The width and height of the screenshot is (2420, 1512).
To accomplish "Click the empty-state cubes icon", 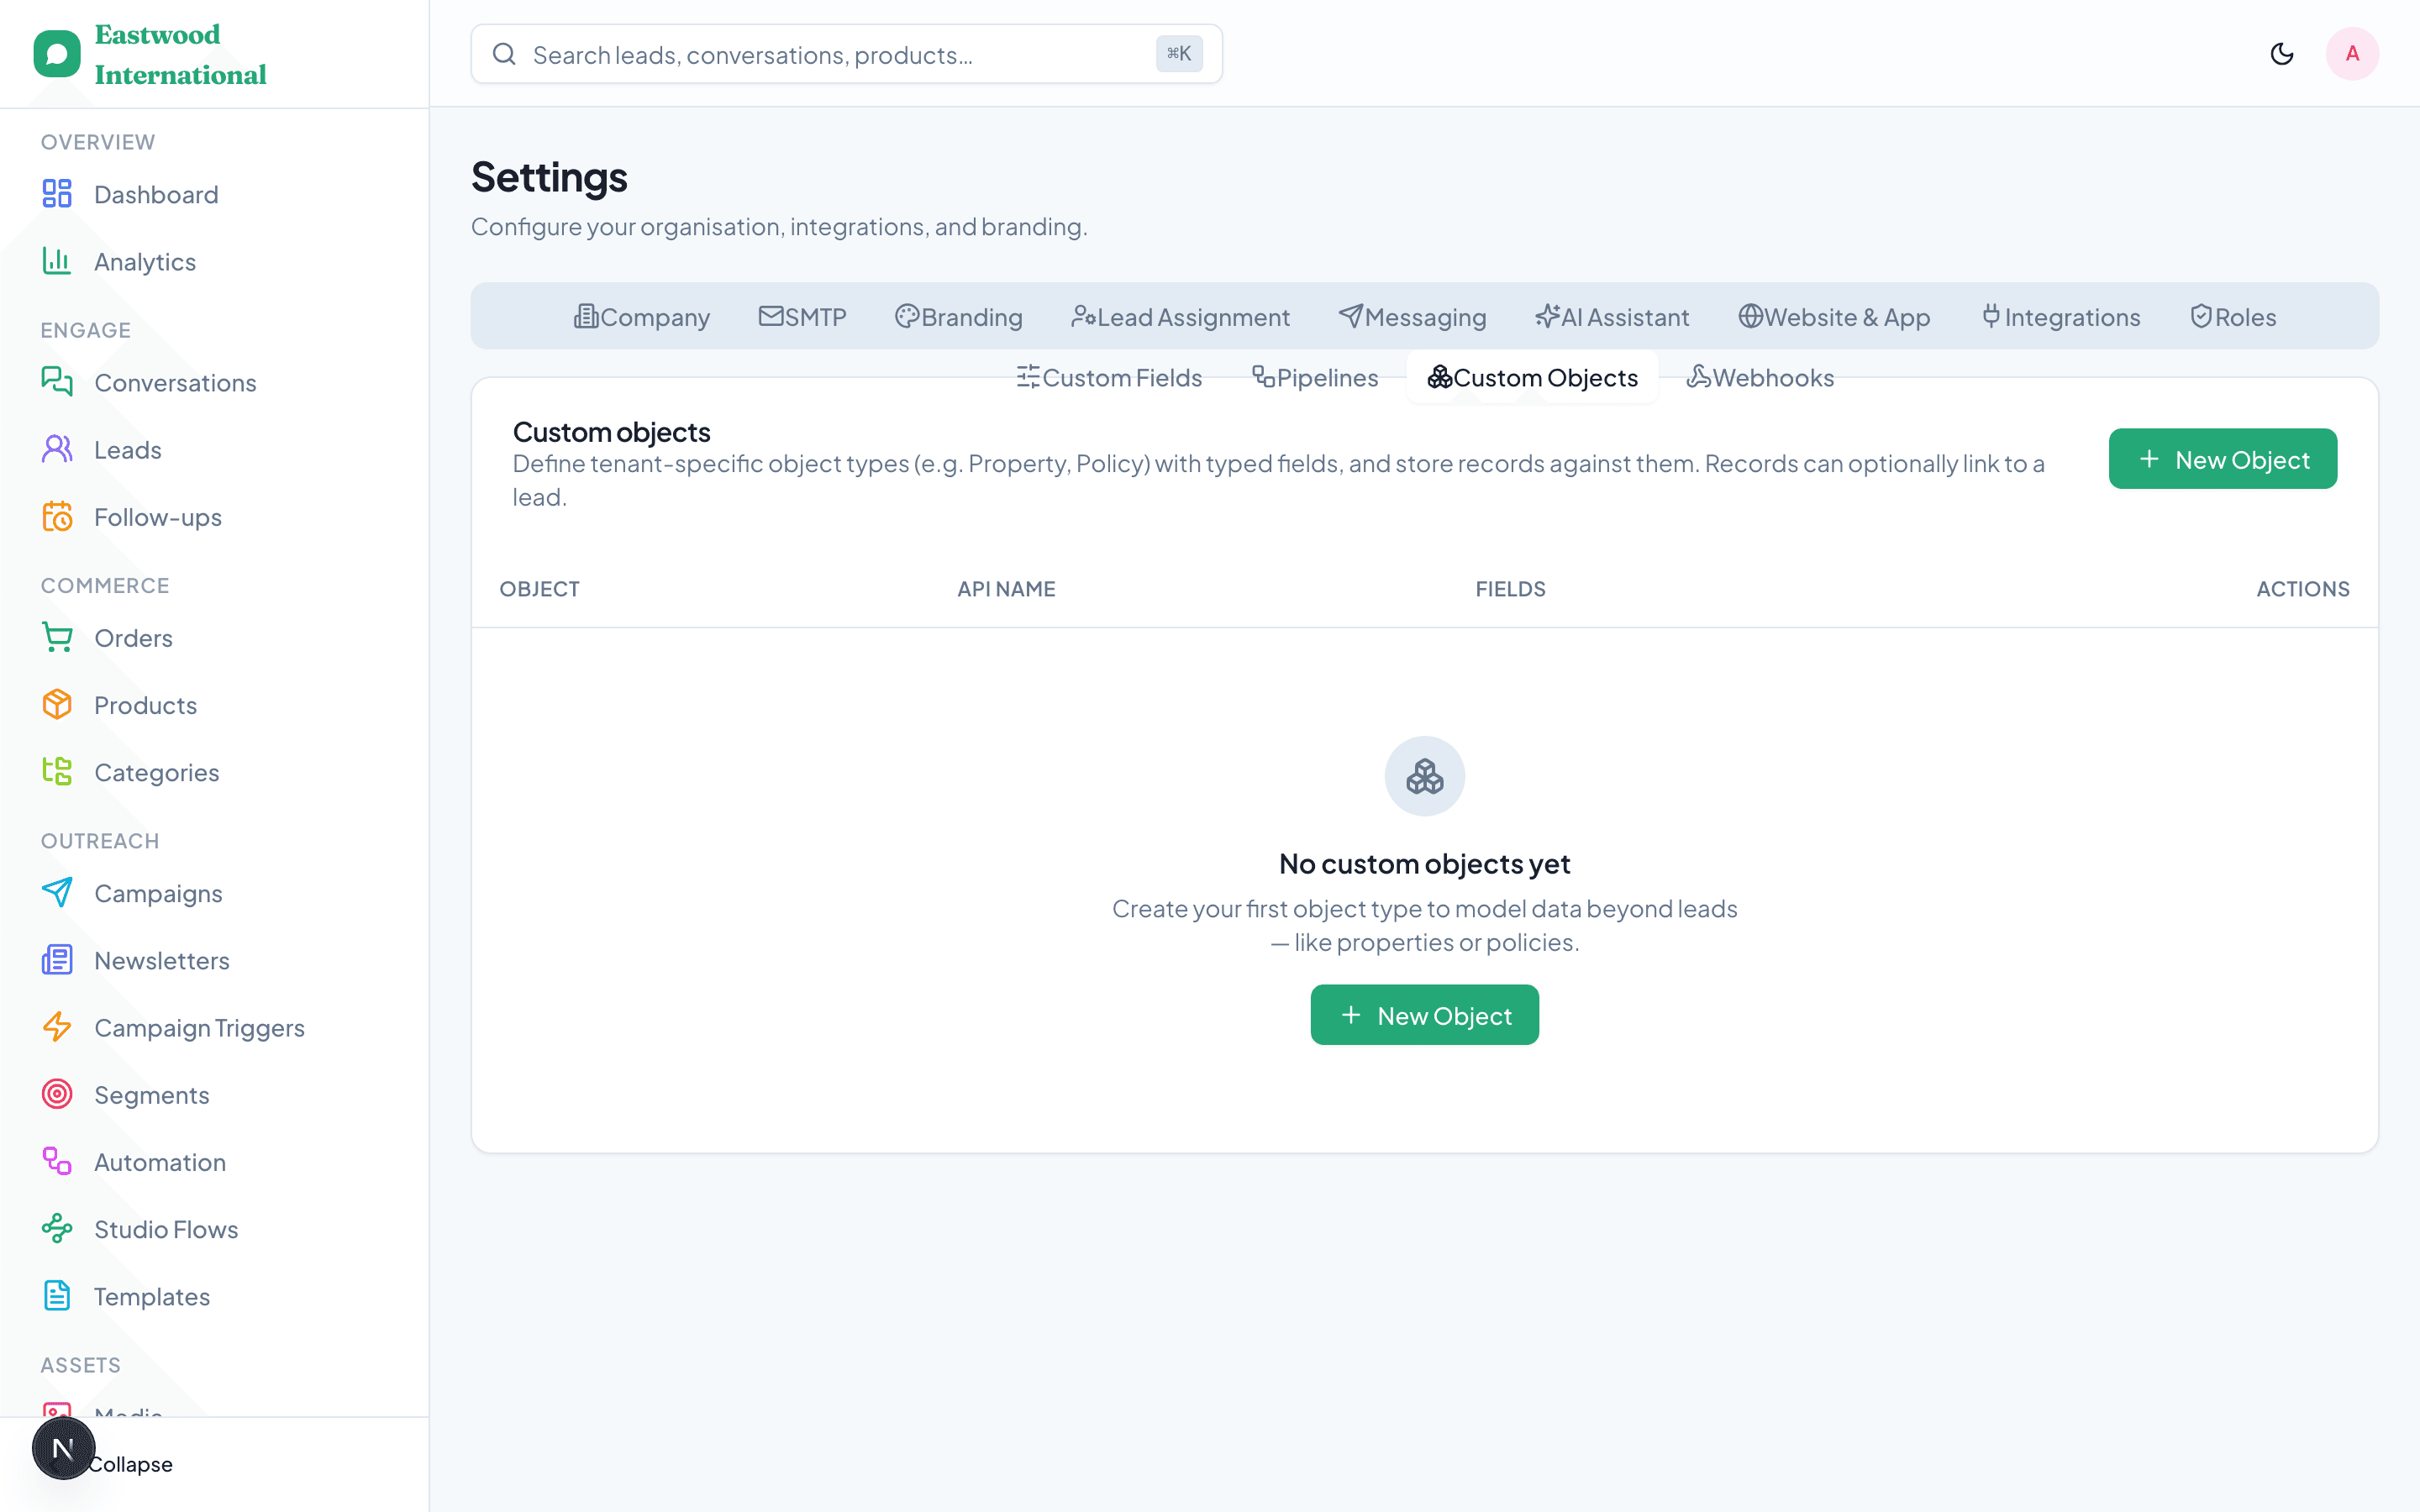I will point(1424,776).
